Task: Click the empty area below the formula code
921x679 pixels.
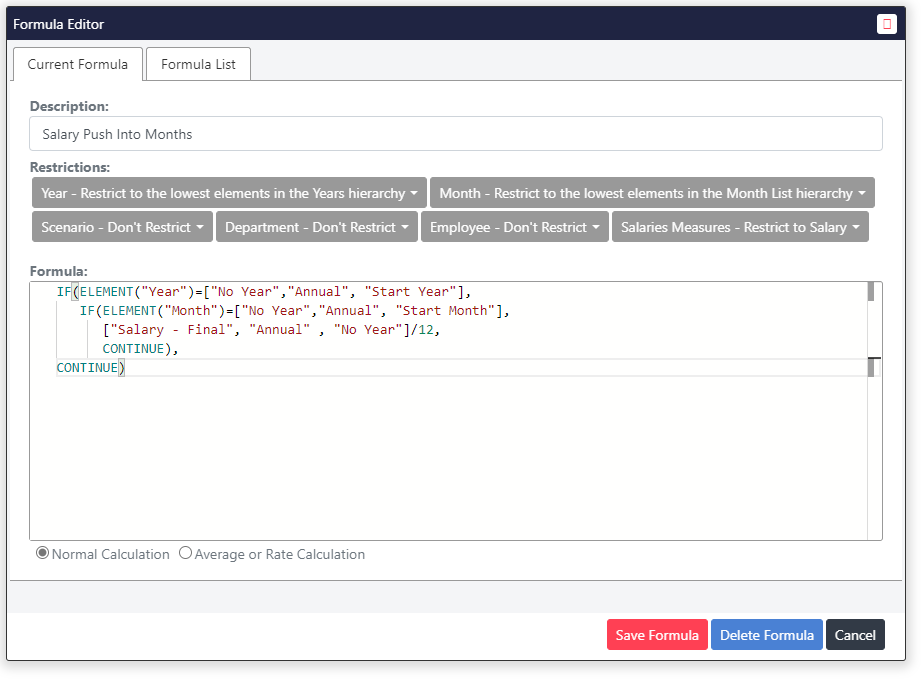Action: tap(450, 460)
